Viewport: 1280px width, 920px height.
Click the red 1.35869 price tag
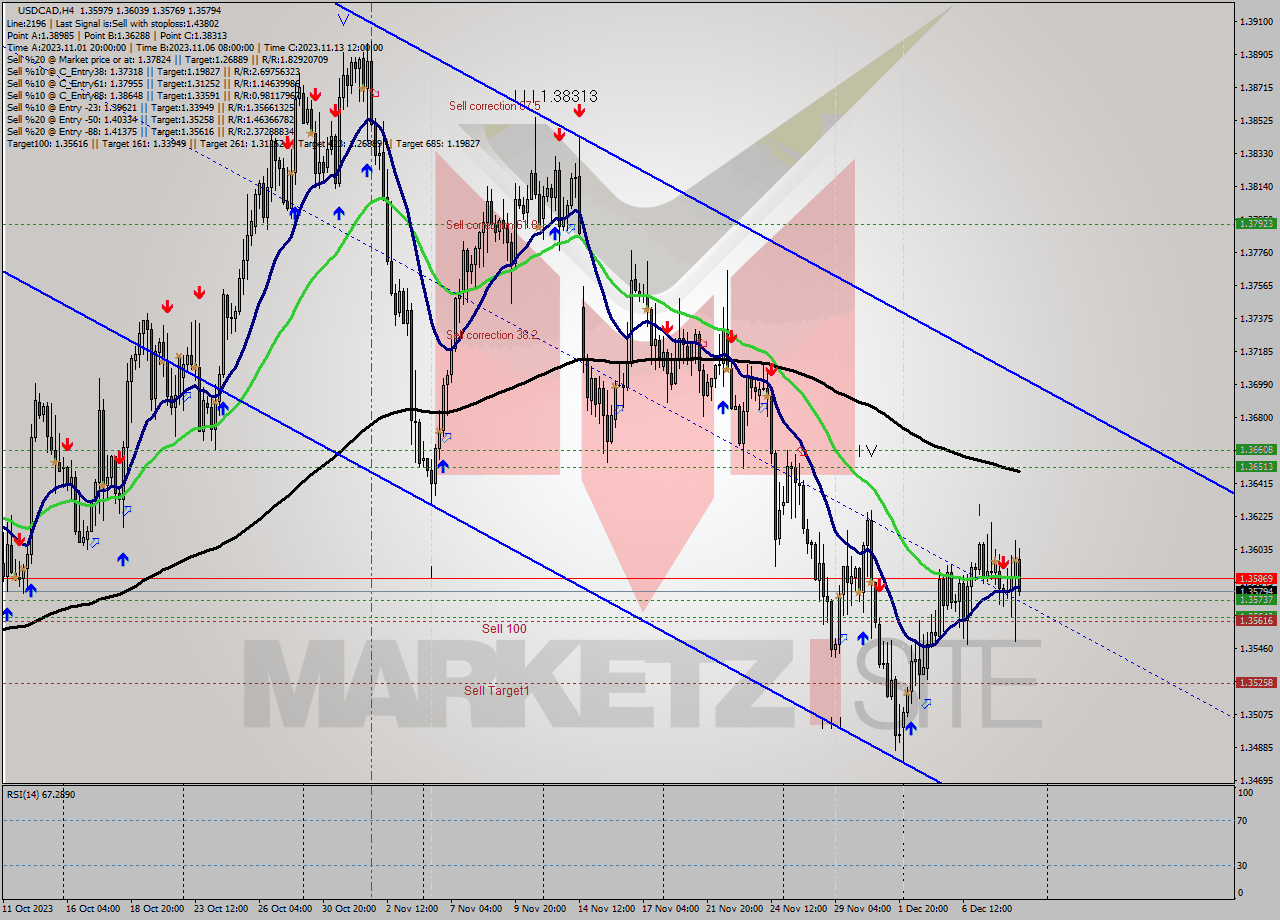[x=1256, y=578]
